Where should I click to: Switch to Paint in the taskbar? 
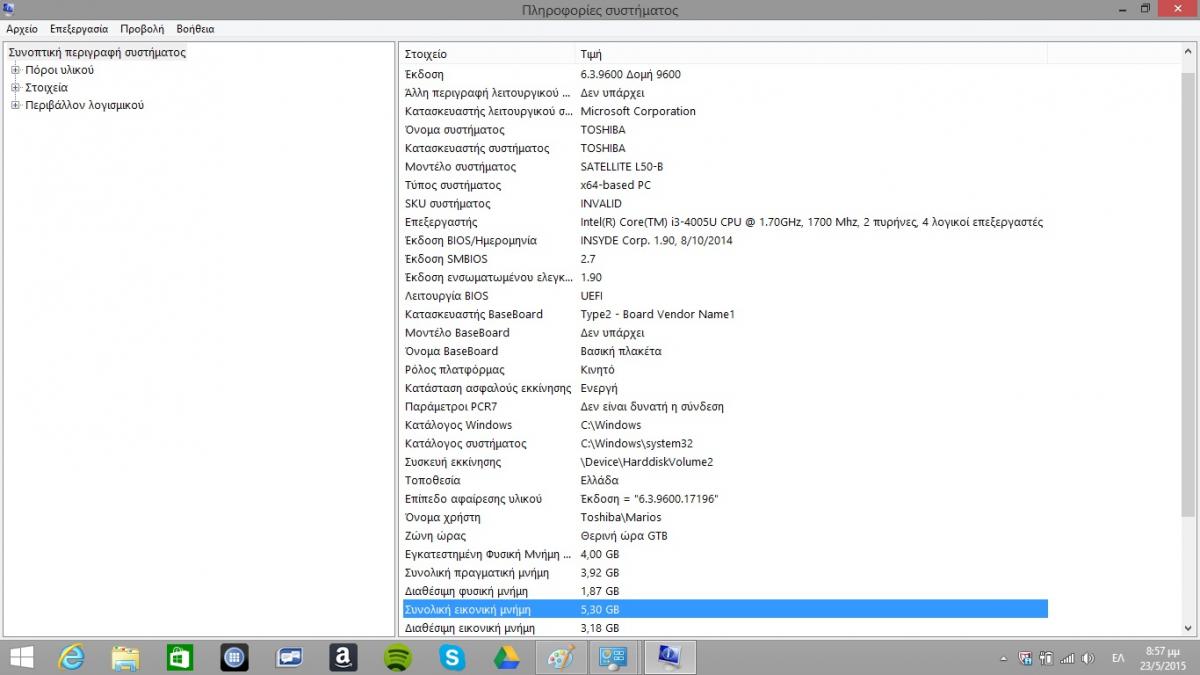click(561, 658)
